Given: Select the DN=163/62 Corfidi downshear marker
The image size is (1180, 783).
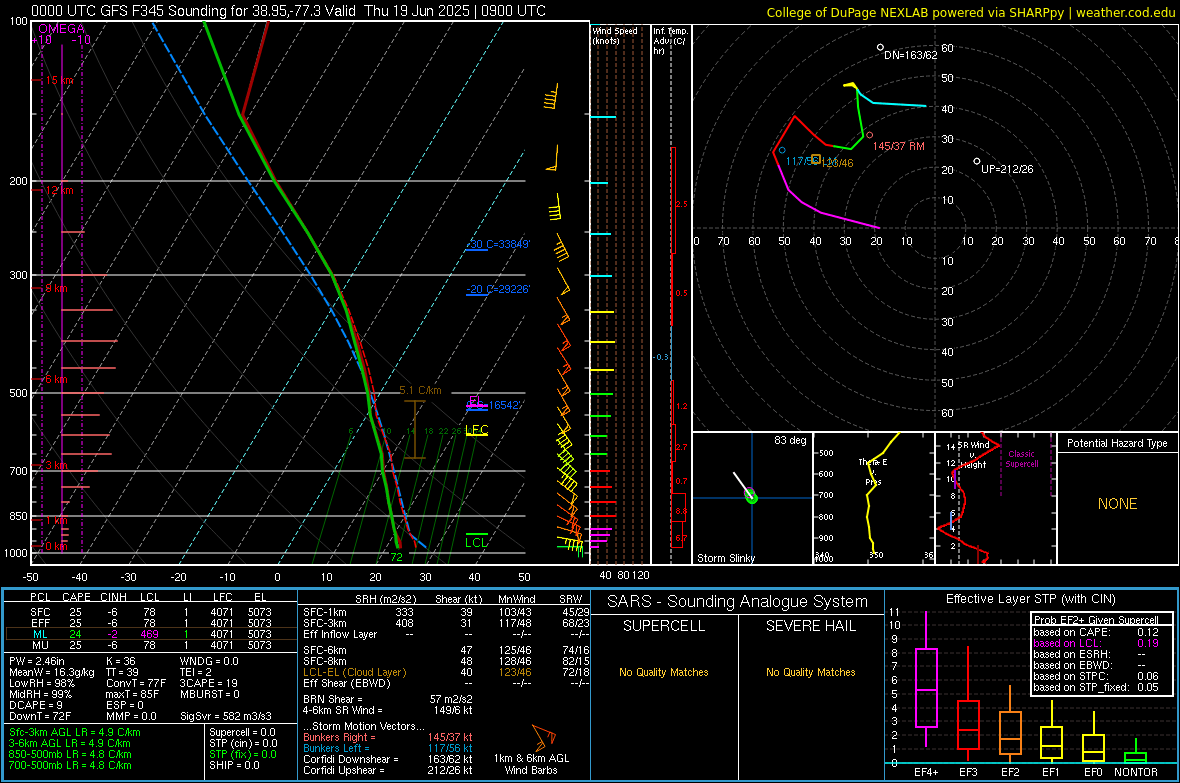Looking at the screenshot, I should pyautogui.click(x=880, y=47).
